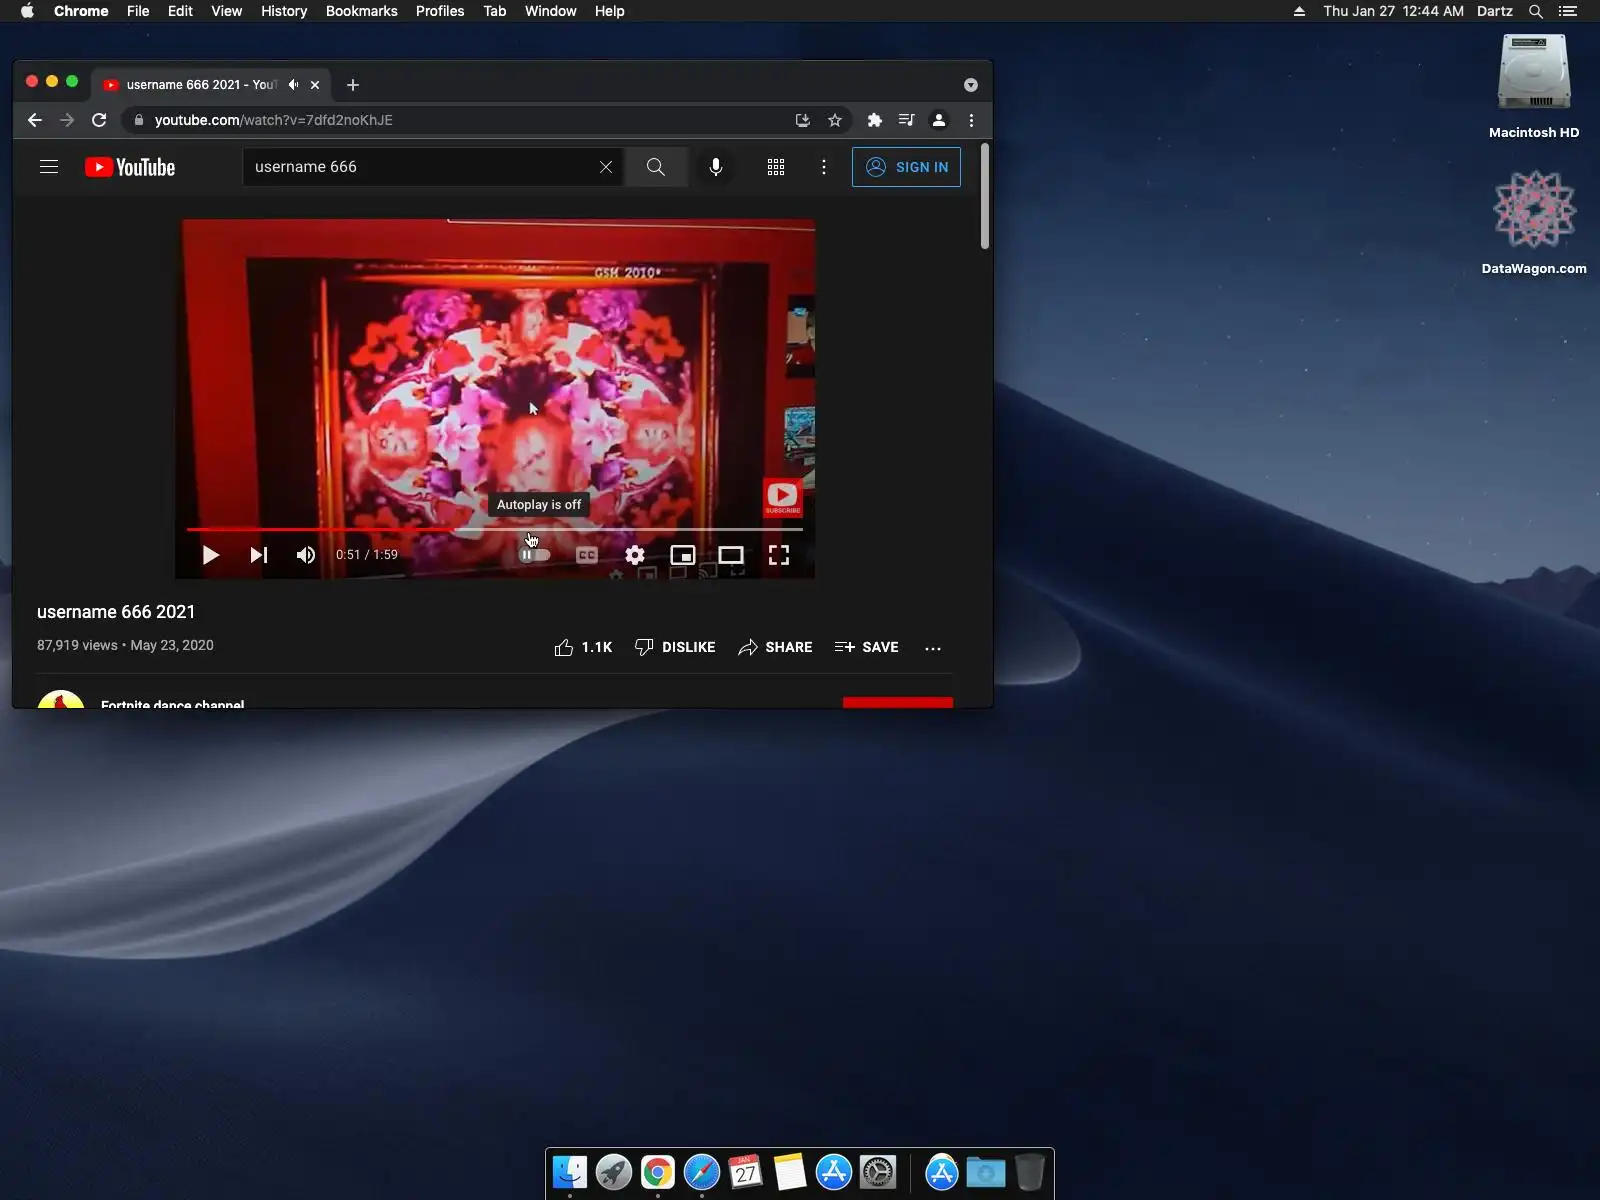Image resolution: width=1600 pixels, height=1200 pixels.
Task: Open Spotlight search in the menu bar
Action: tap(1536, 11)
